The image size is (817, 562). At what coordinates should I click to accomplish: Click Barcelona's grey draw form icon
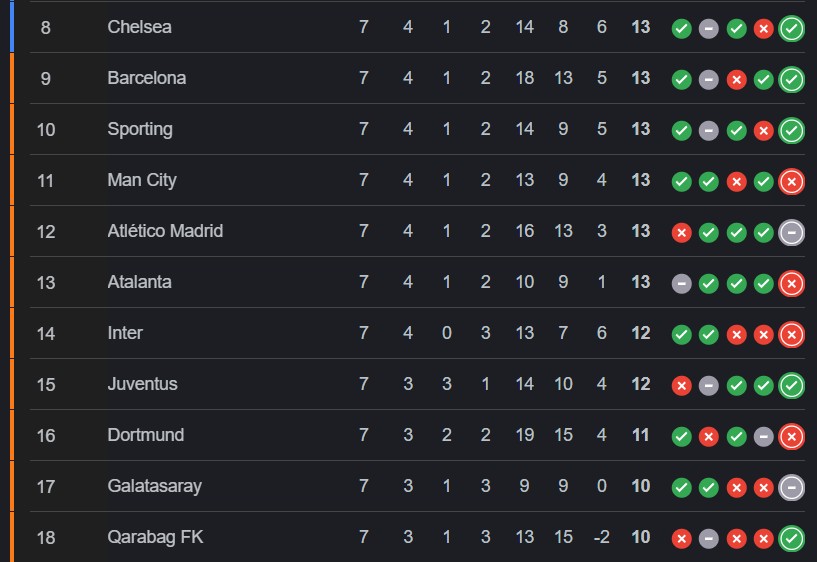(709, 79)
